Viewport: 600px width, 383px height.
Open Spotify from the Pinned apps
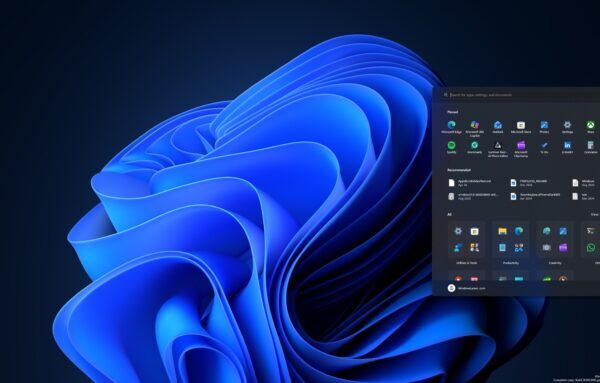[452, 147]
